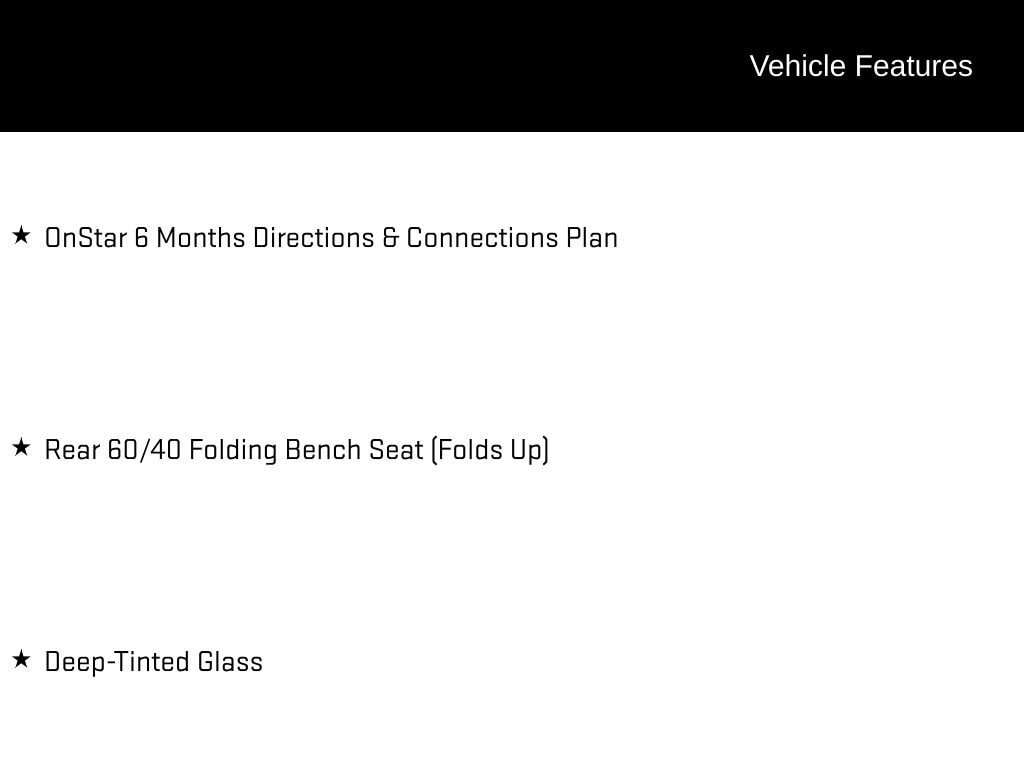
Task: Click the "Bench Seat" words
Action: click(354, 450)
